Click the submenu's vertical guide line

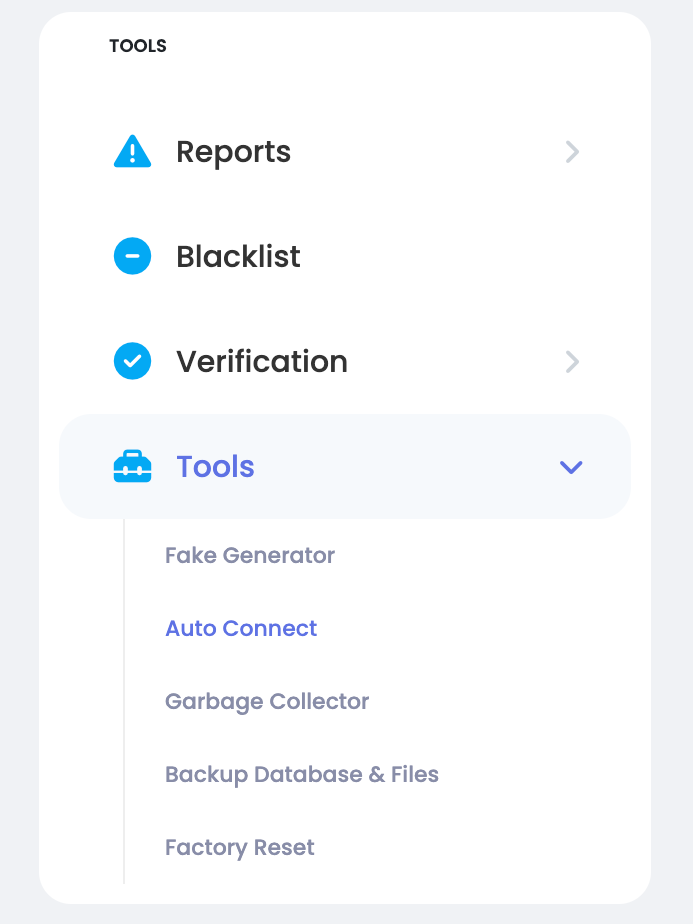click(124, 701)
